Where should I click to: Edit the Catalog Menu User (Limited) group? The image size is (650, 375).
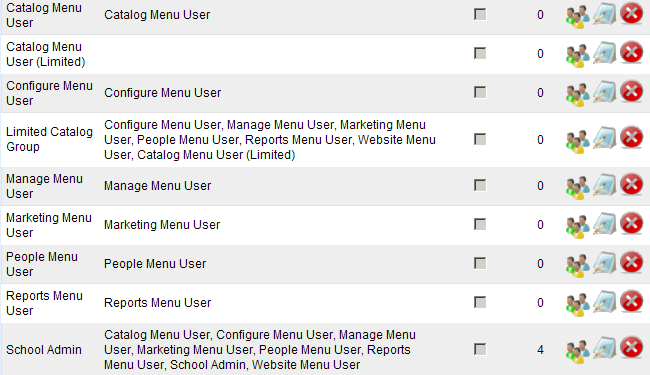pyautogui.click(x=604, y=53)
